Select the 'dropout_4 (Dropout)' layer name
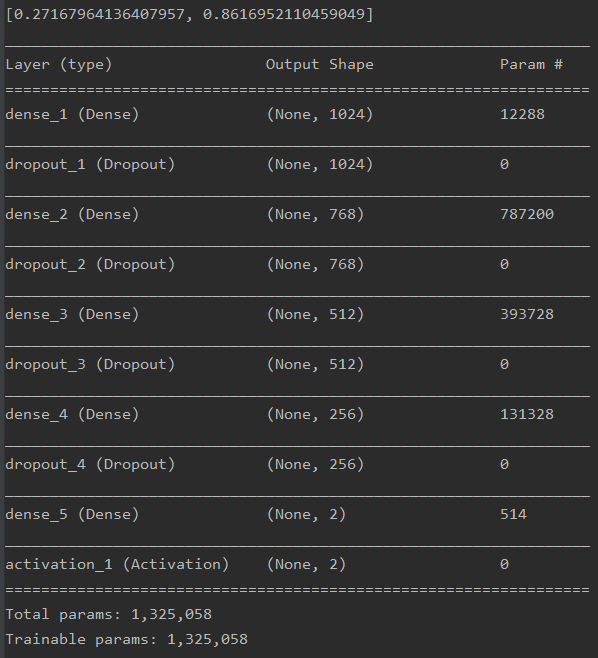The width and height of the screenshot is (598, 658). click(x=90, y=465)
